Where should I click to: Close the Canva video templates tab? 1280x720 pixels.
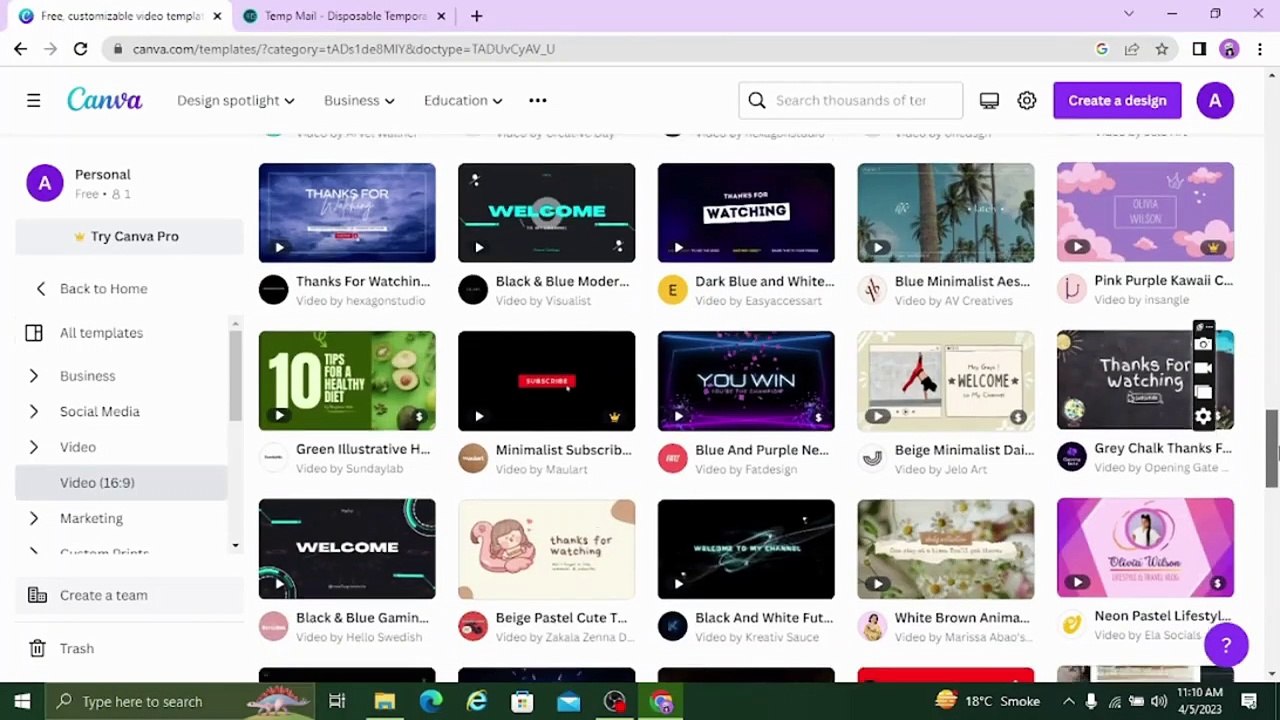coord(217,16)
